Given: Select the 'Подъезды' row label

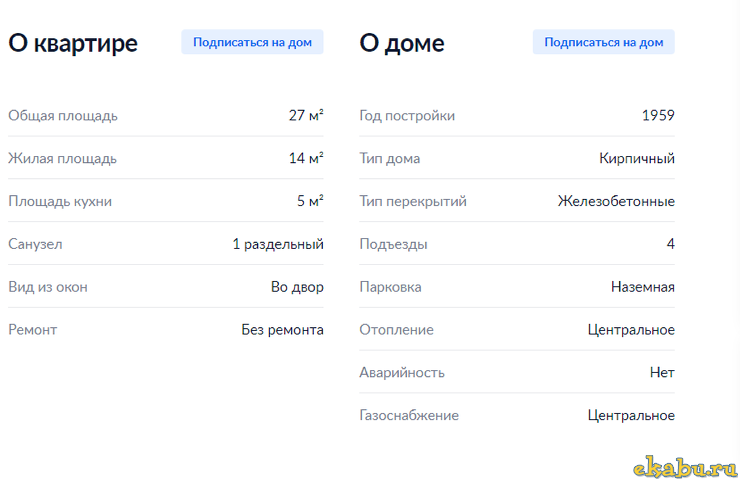Looking at the screenshot, I should click(x=393, y=244).
